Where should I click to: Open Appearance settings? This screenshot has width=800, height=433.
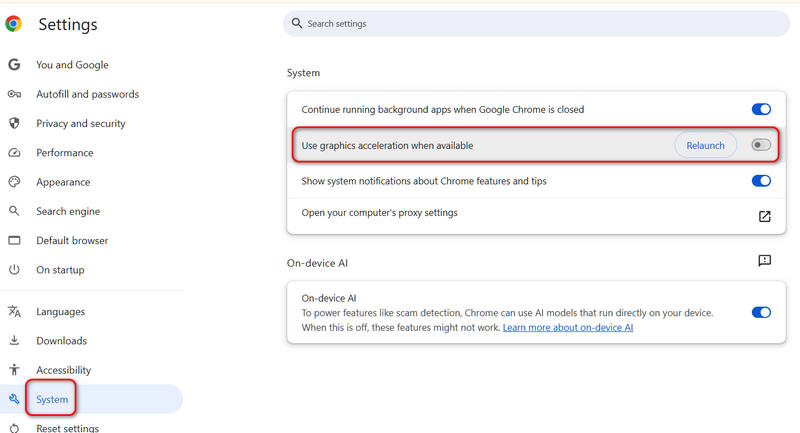point(63,182)
